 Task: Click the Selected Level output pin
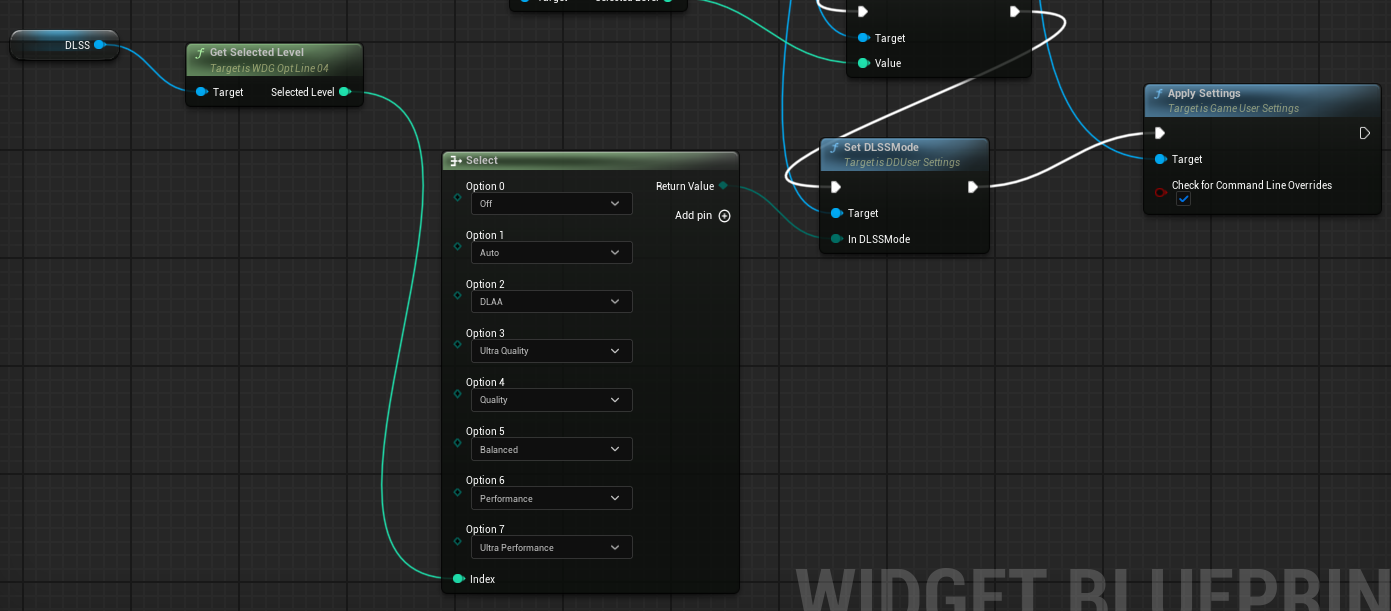[345, 92]
